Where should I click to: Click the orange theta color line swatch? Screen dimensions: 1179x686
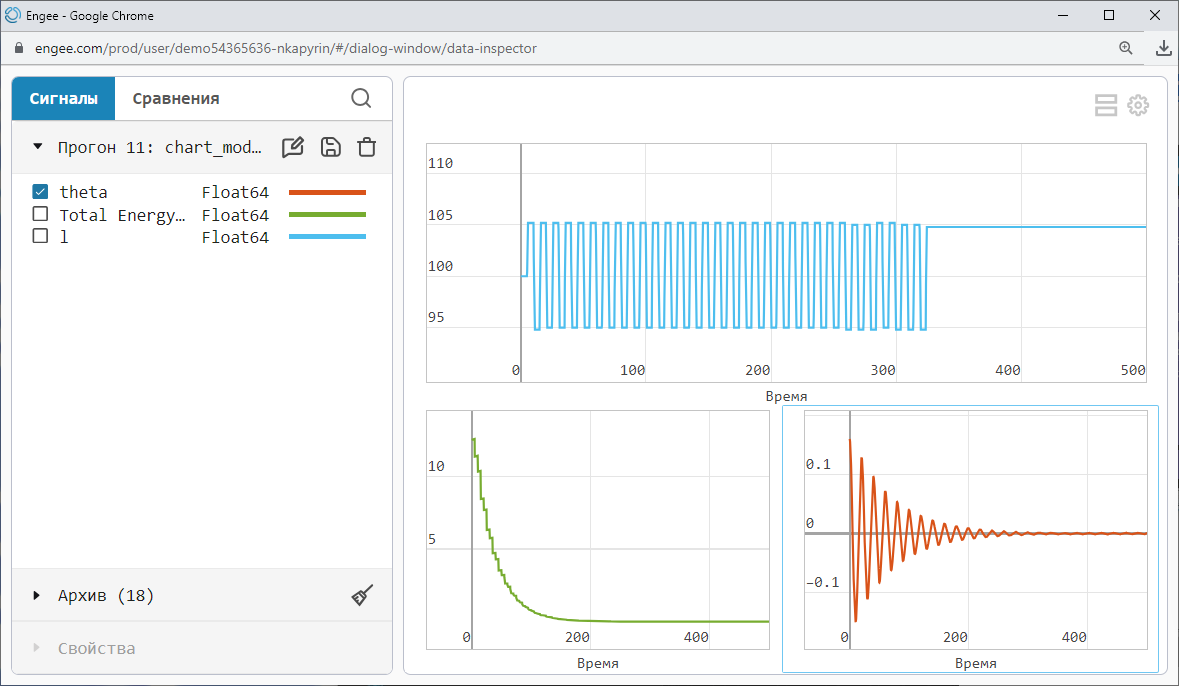(327, 192)
